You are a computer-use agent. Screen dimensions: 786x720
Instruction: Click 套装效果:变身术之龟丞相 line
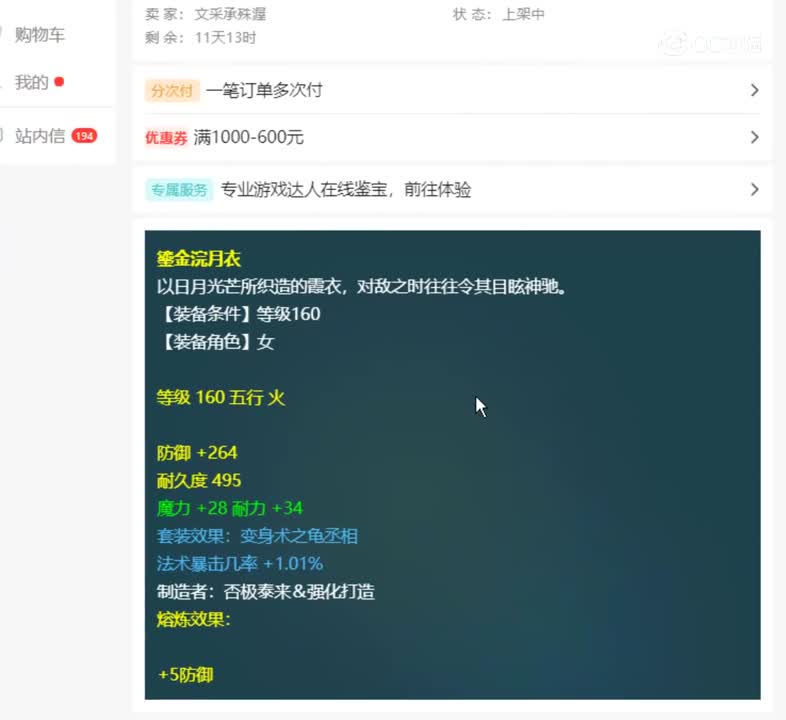coord(257,536)
